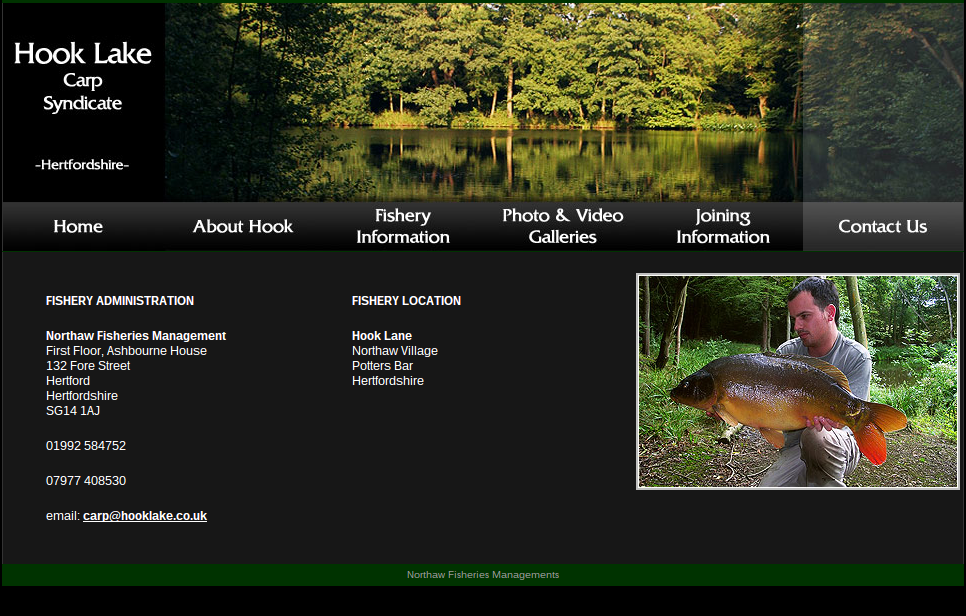Click the carp@hooklake.co.uk email link
This screenshot has width=966, height=616.
pyautogui.click(x=145, y=516)
